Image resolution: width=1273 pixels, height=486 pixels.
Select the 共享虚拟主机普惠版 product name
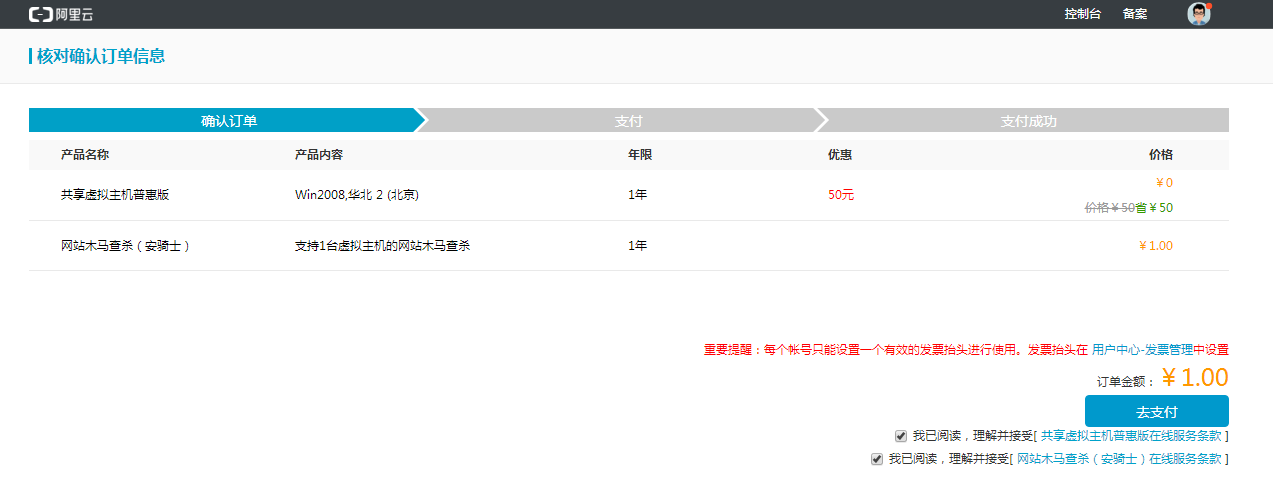pos(115,195)
